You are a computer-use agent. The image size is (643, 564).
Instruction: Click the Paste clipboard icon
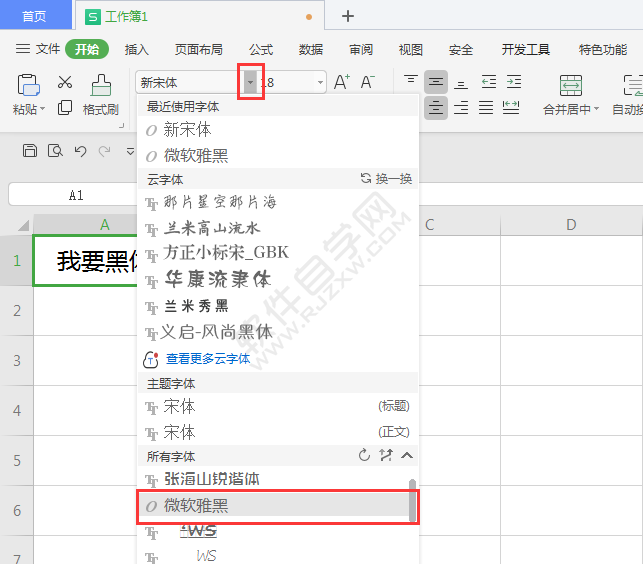[x=28, y=85]
